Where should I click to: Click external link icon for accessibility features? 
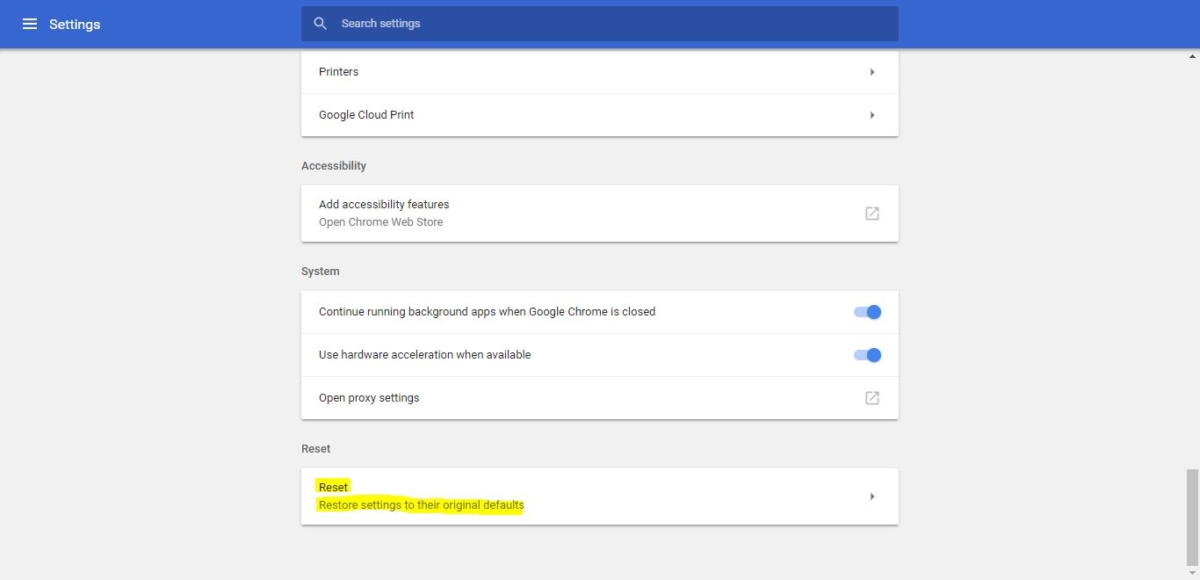[x=872, y=213]
